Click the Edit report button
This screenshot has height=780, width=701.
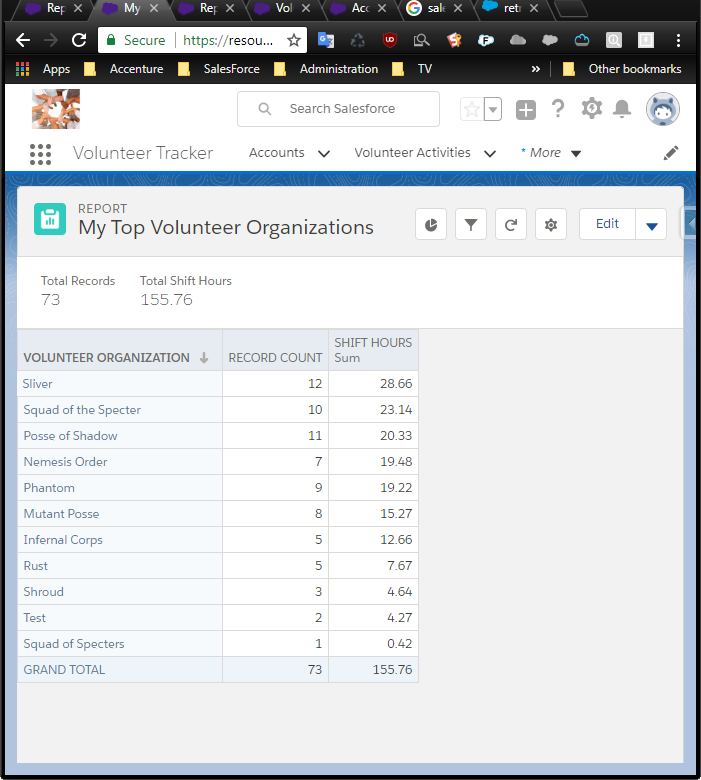(607, 224)
